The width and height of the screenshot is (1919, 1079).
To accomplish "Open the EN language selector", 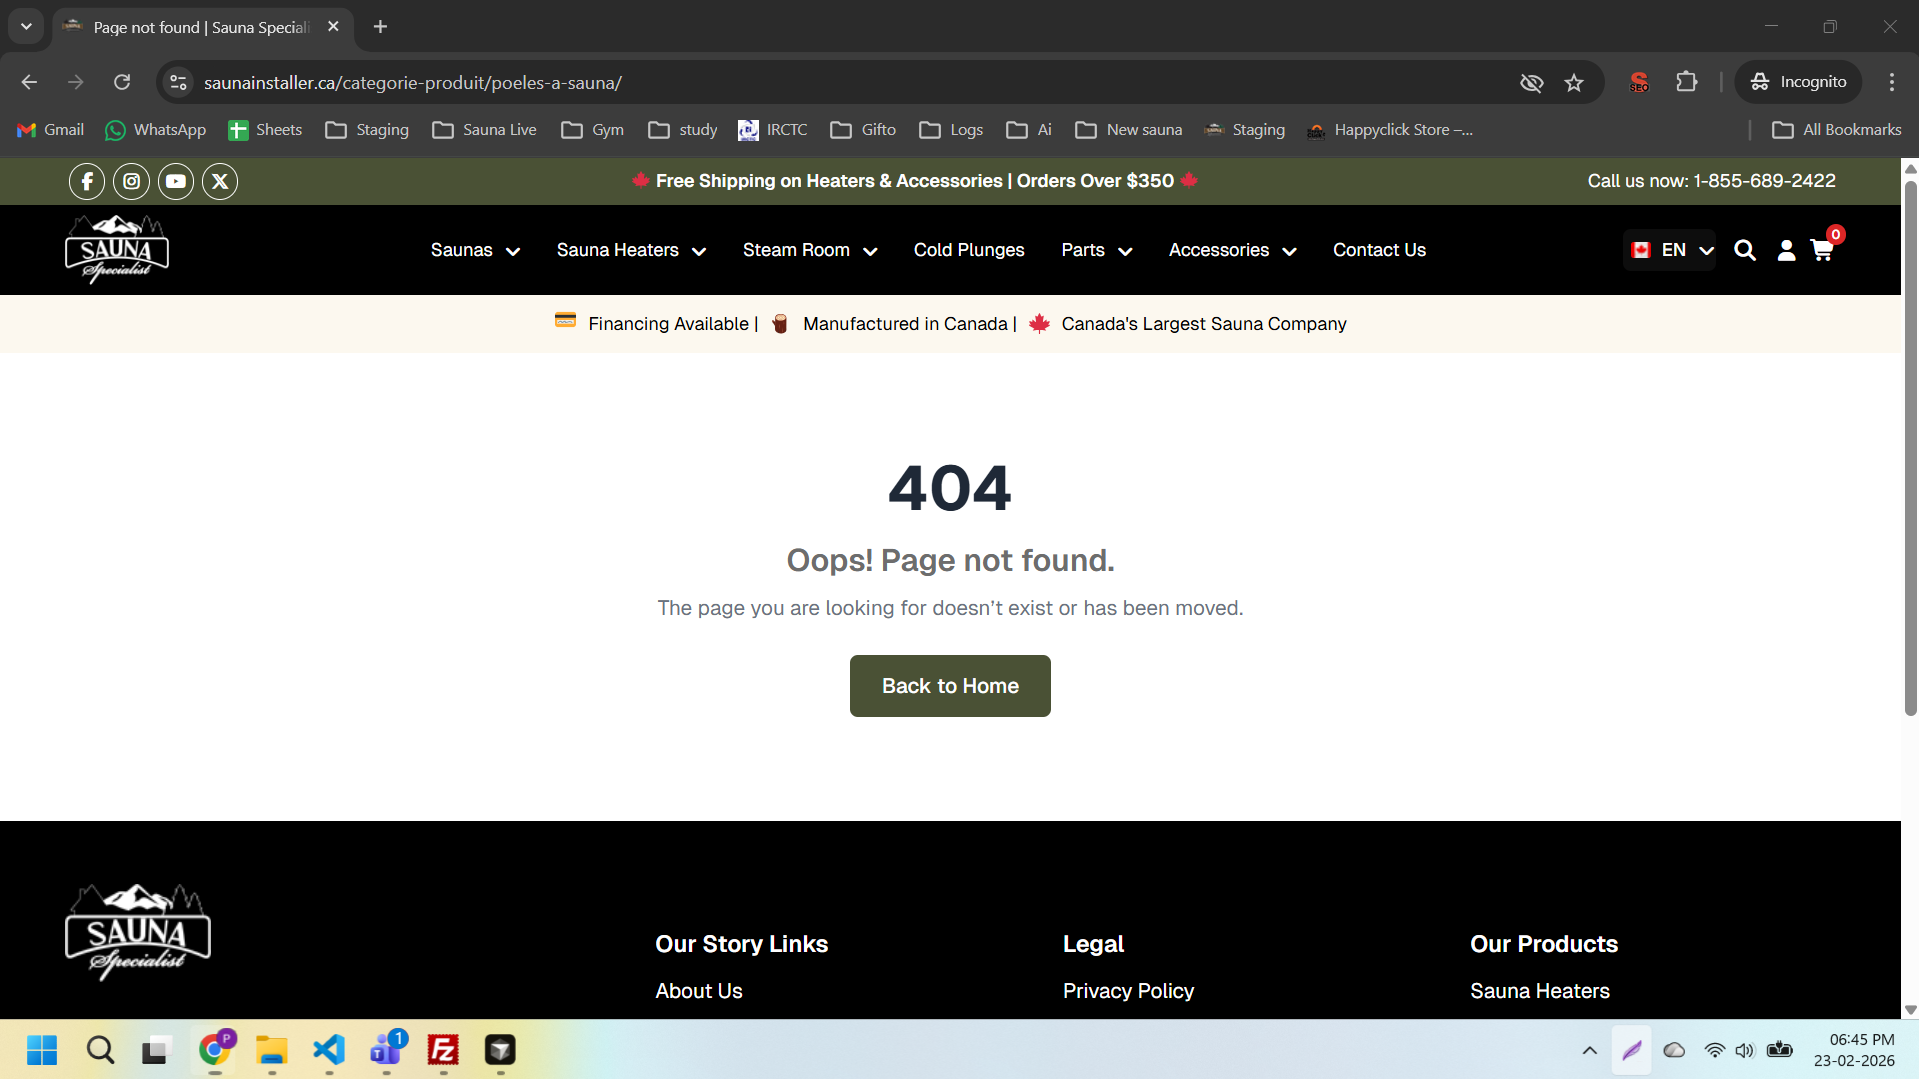I will 1671,250.
